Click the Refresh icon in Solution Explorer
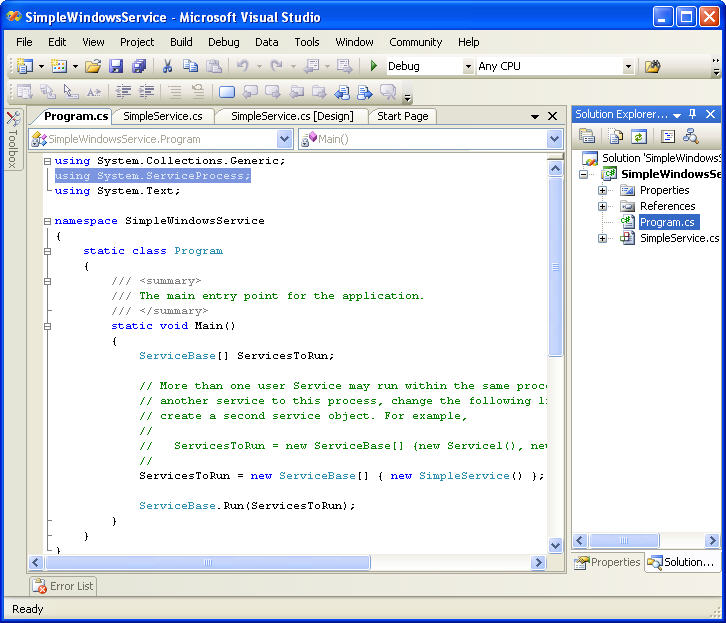This screenshot has width=726, height=623. tap(639, 136)
